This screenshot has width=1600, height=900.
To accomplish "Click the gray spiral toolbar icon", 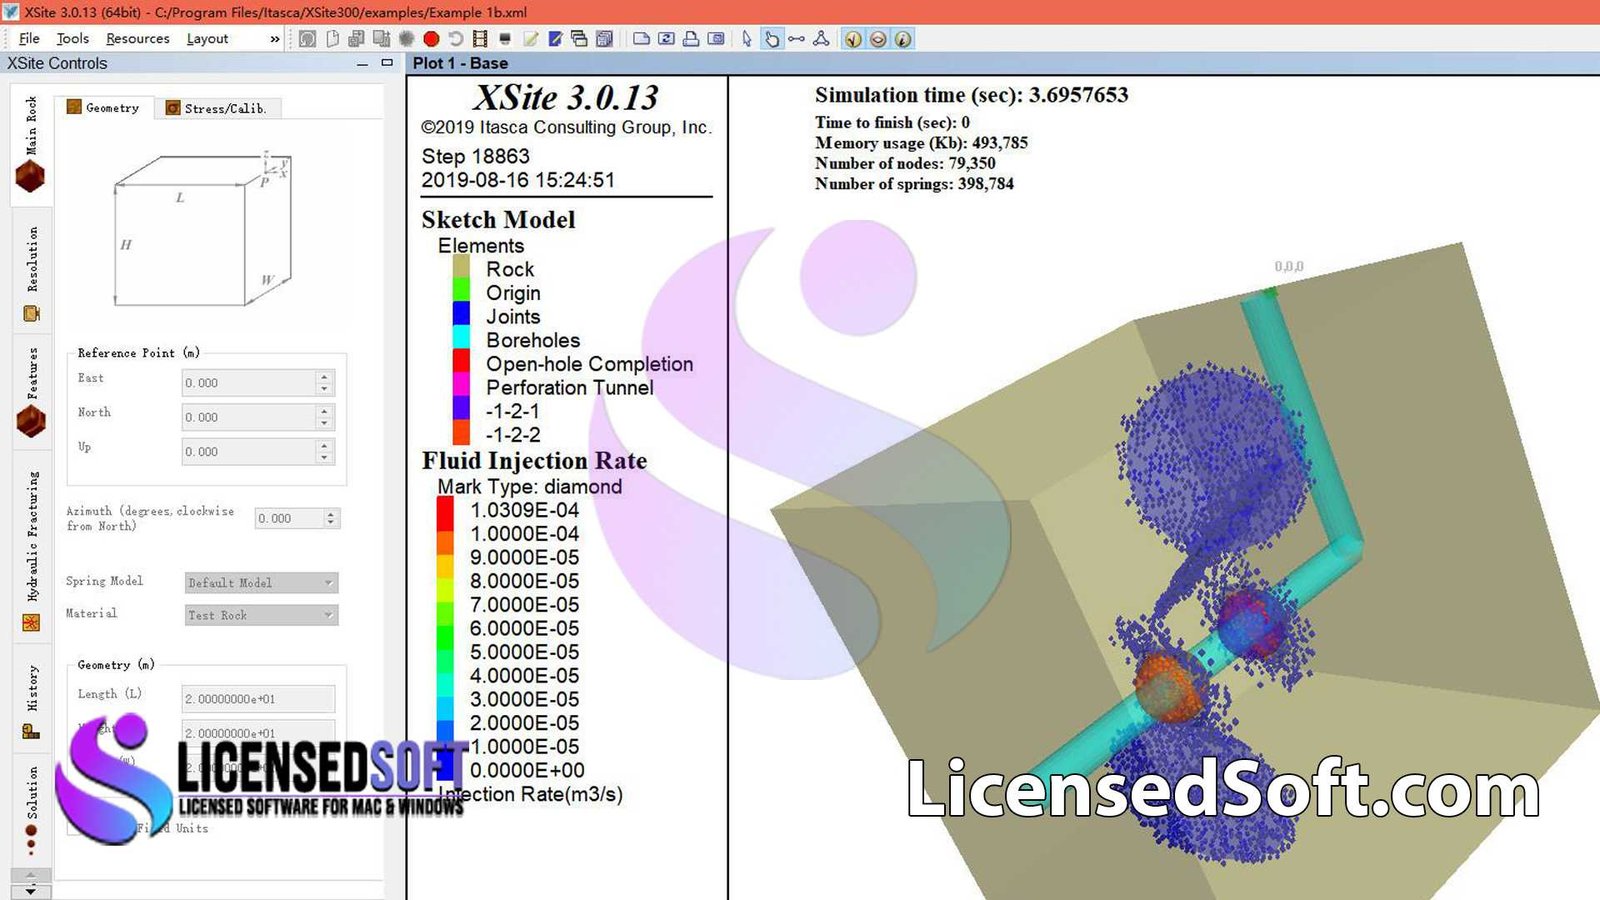I will click(x=307, y=39).
